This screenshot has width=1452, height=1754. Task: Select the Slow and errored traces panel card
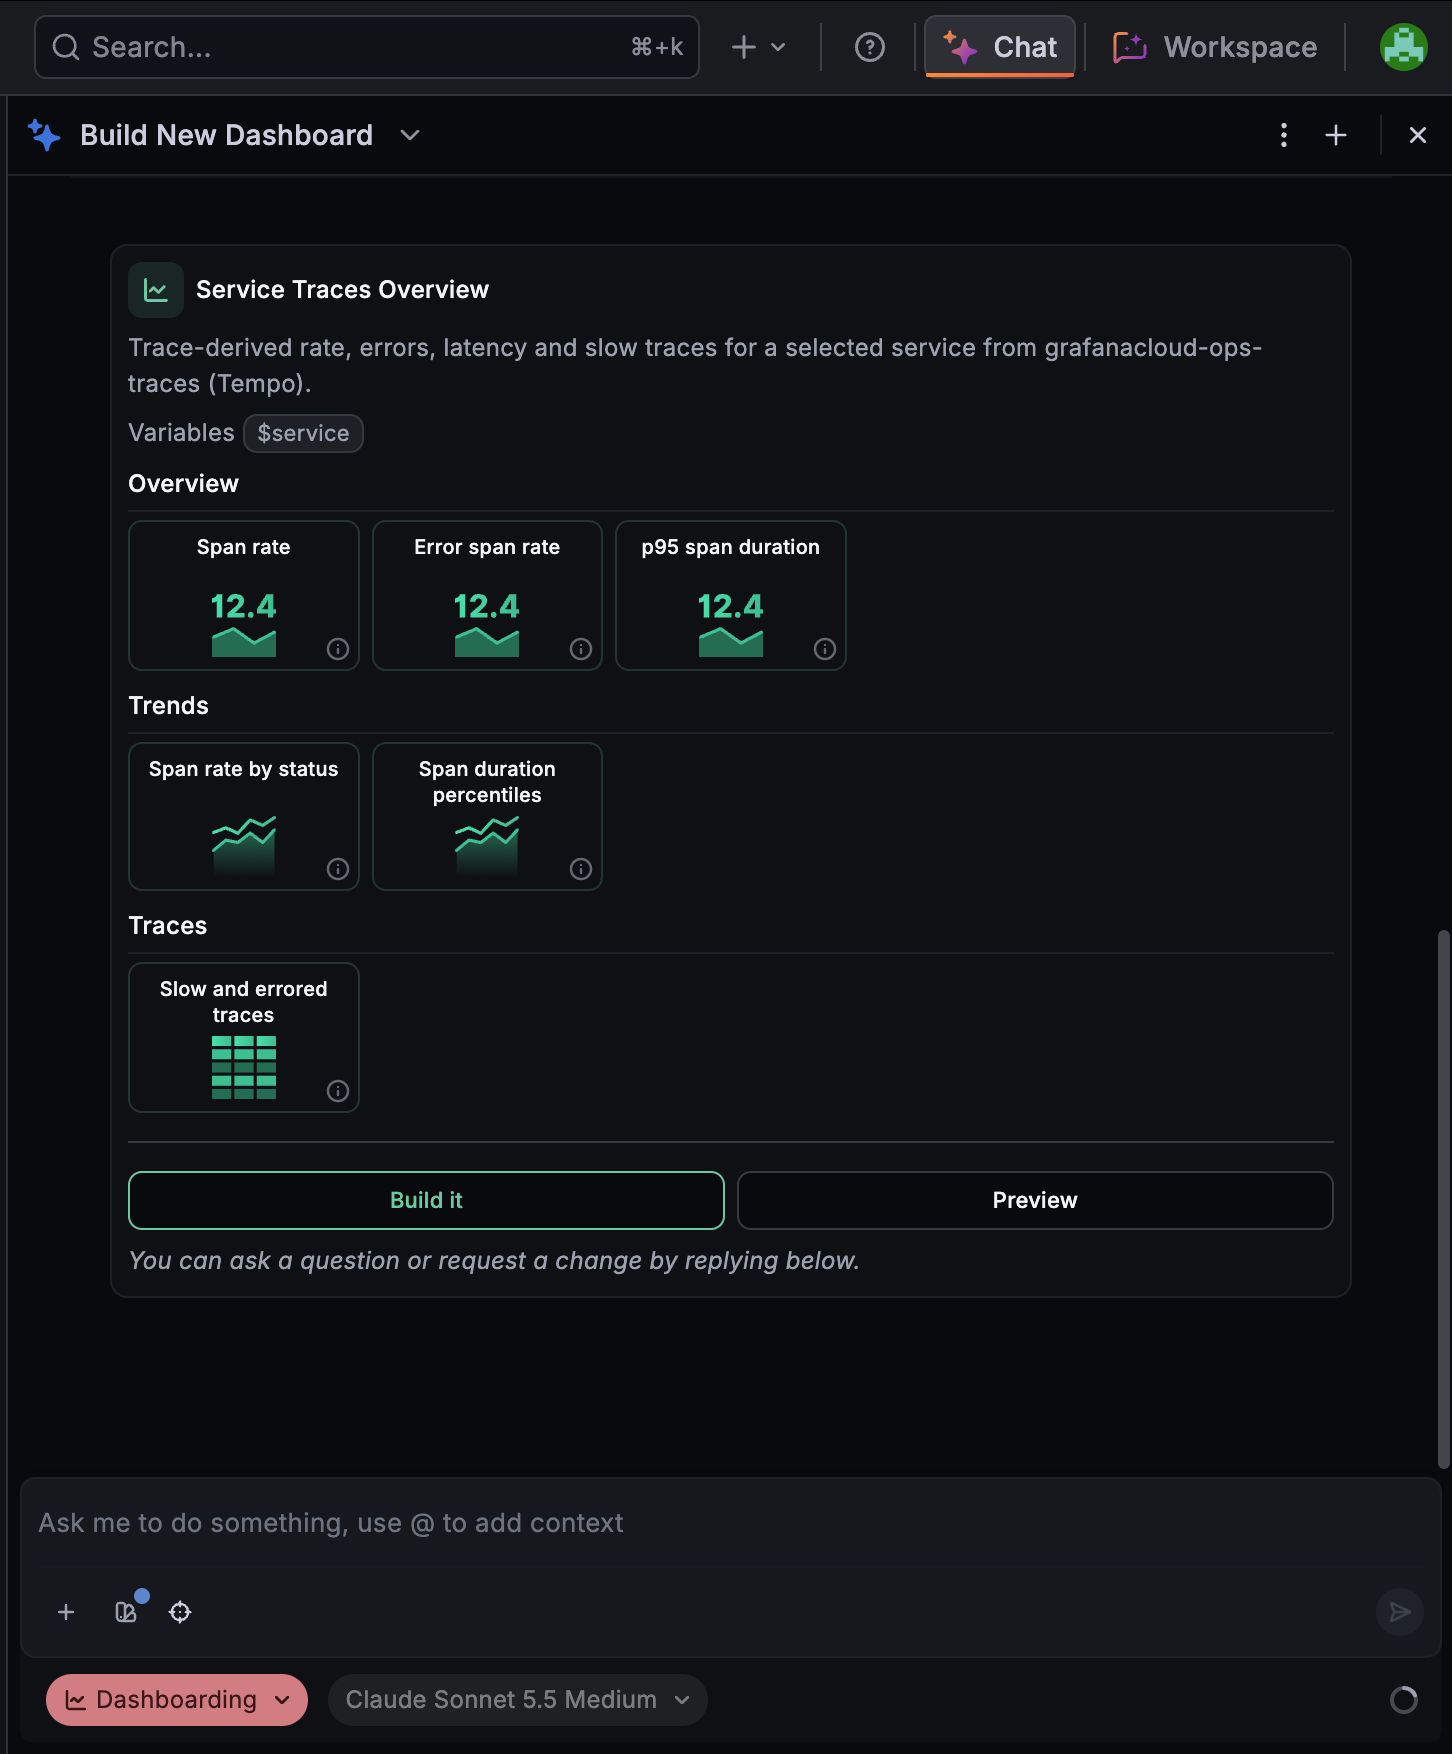tap(244, 1037)
